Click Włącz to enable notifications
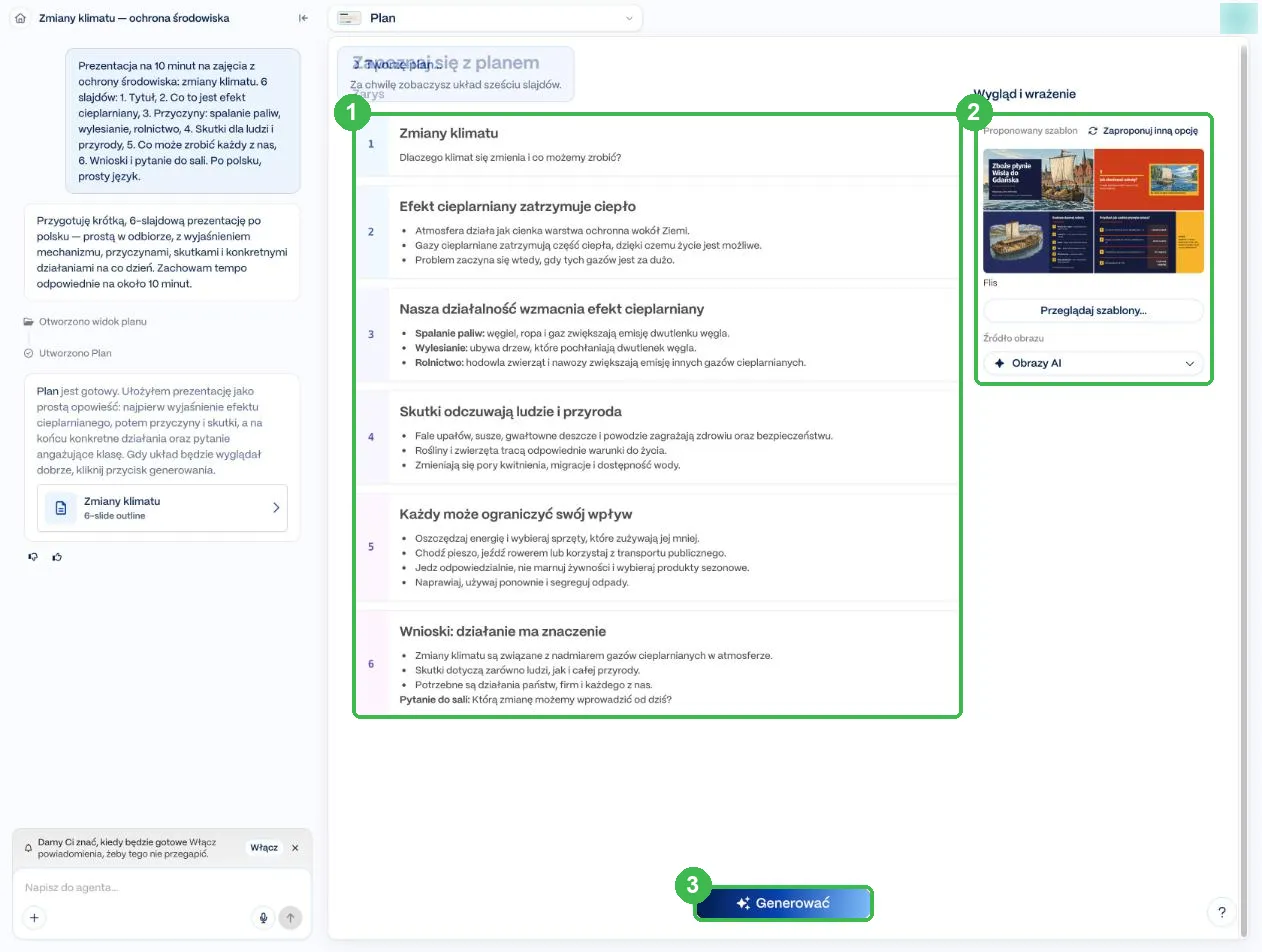This screenshot has height=952, width=1262. click(x=264, y=847)
